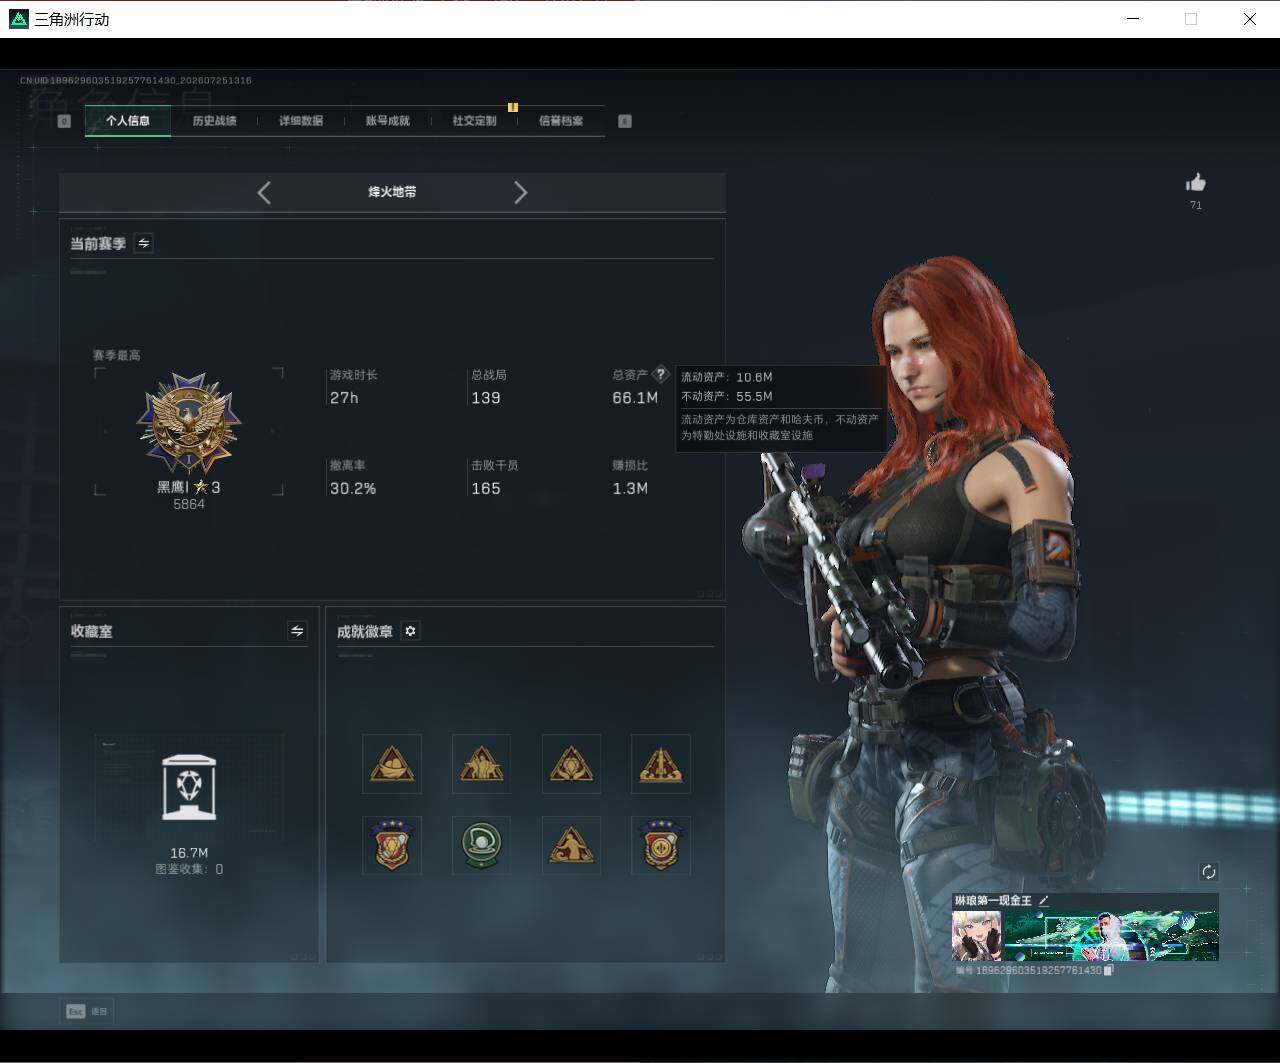Go to next mode with right chevron
The width and height of the screenshot is (1280, 1063).
click(520, 193)
